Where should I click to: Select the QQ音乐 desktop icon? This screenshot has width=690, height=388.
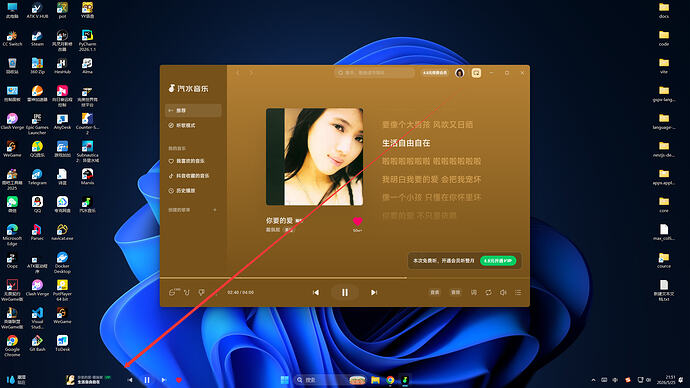point(37,149)
